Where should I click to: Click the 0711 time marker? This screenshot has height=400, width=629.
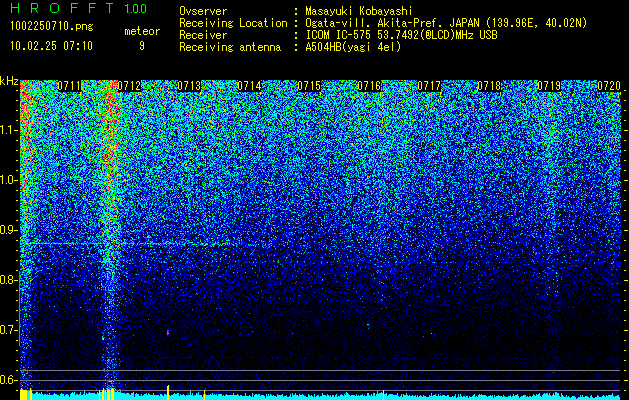tap(69, 86)
